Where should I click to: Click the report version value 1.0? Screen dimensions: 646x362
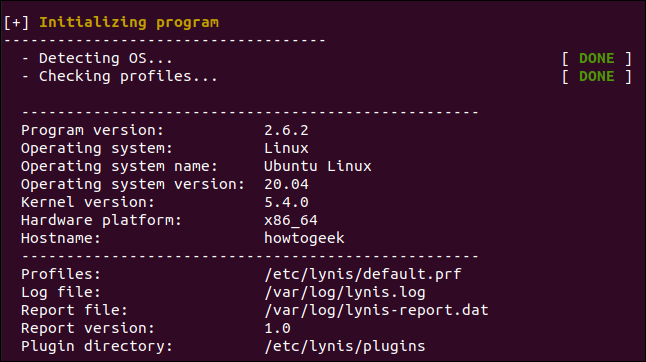(277, 329)
